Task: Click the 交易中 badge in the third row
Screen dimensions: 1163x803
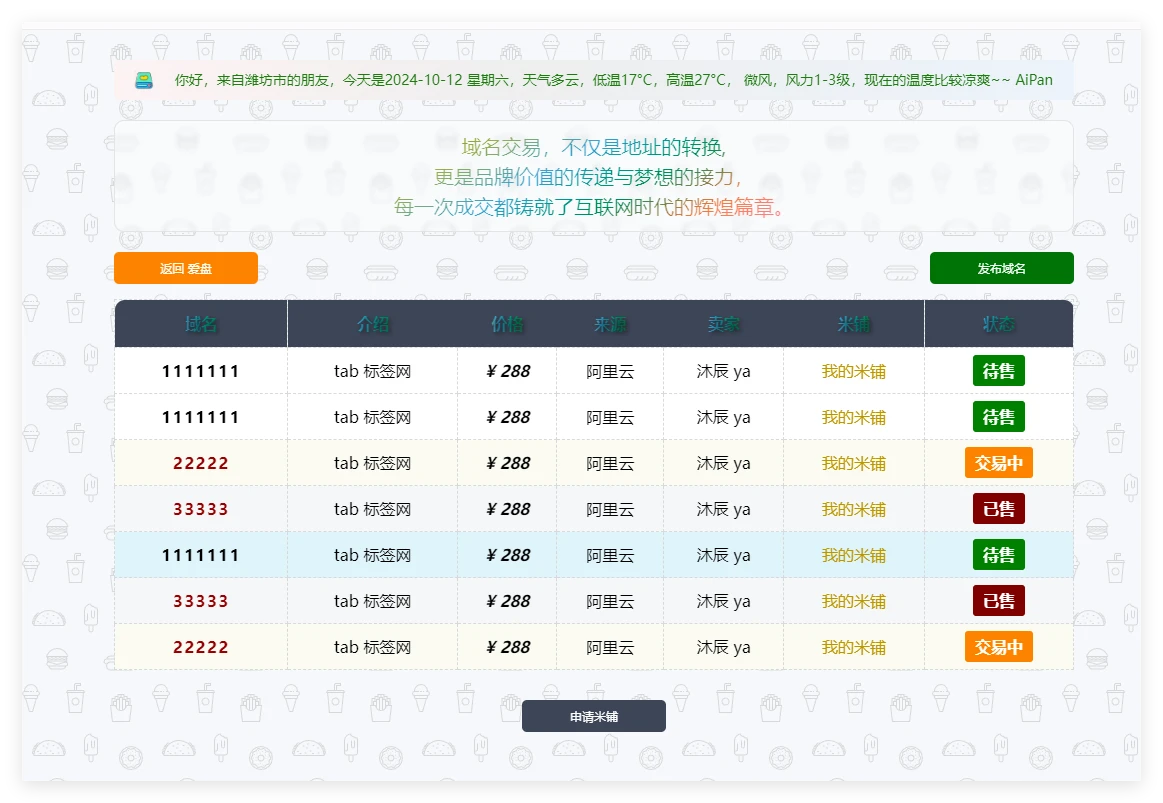Action: tap(998, 463)
